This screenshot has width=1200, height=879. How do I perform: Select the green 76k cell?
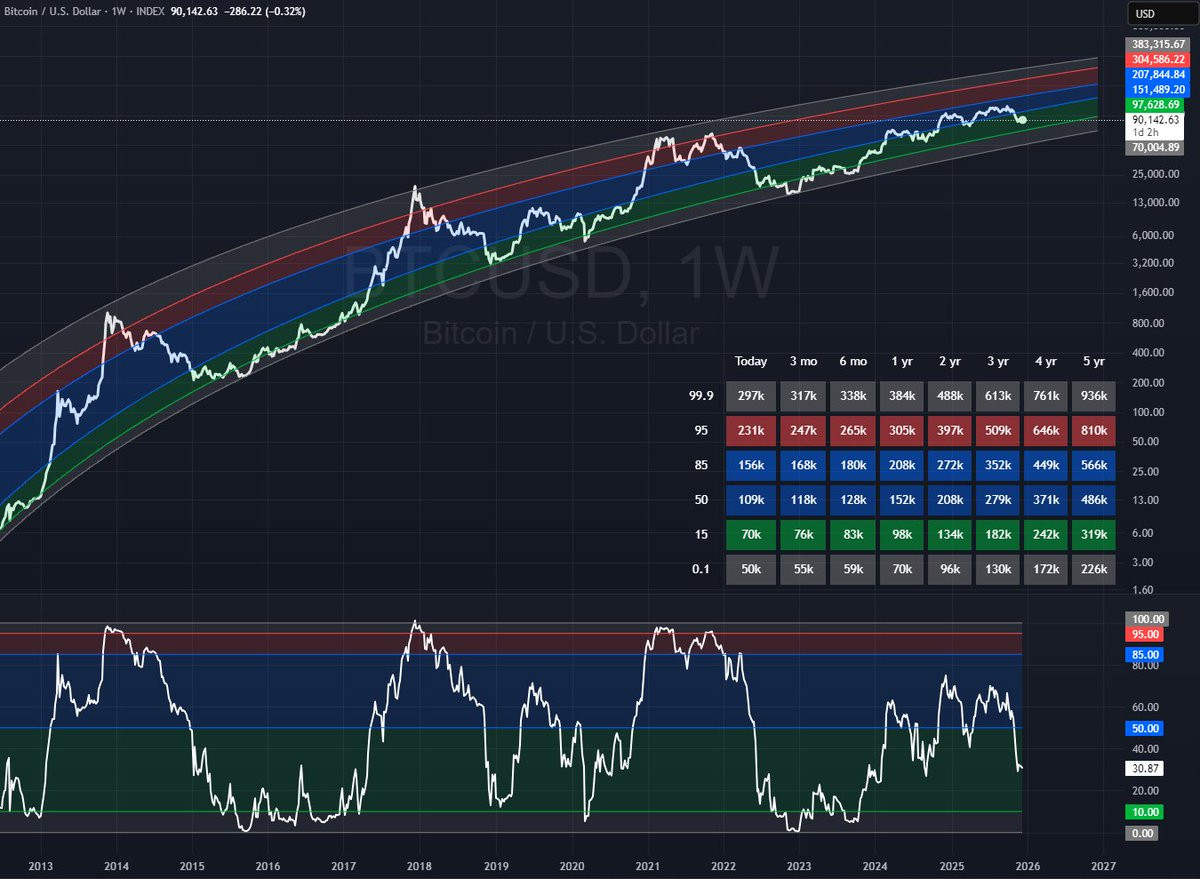click(x=804, y=534)
